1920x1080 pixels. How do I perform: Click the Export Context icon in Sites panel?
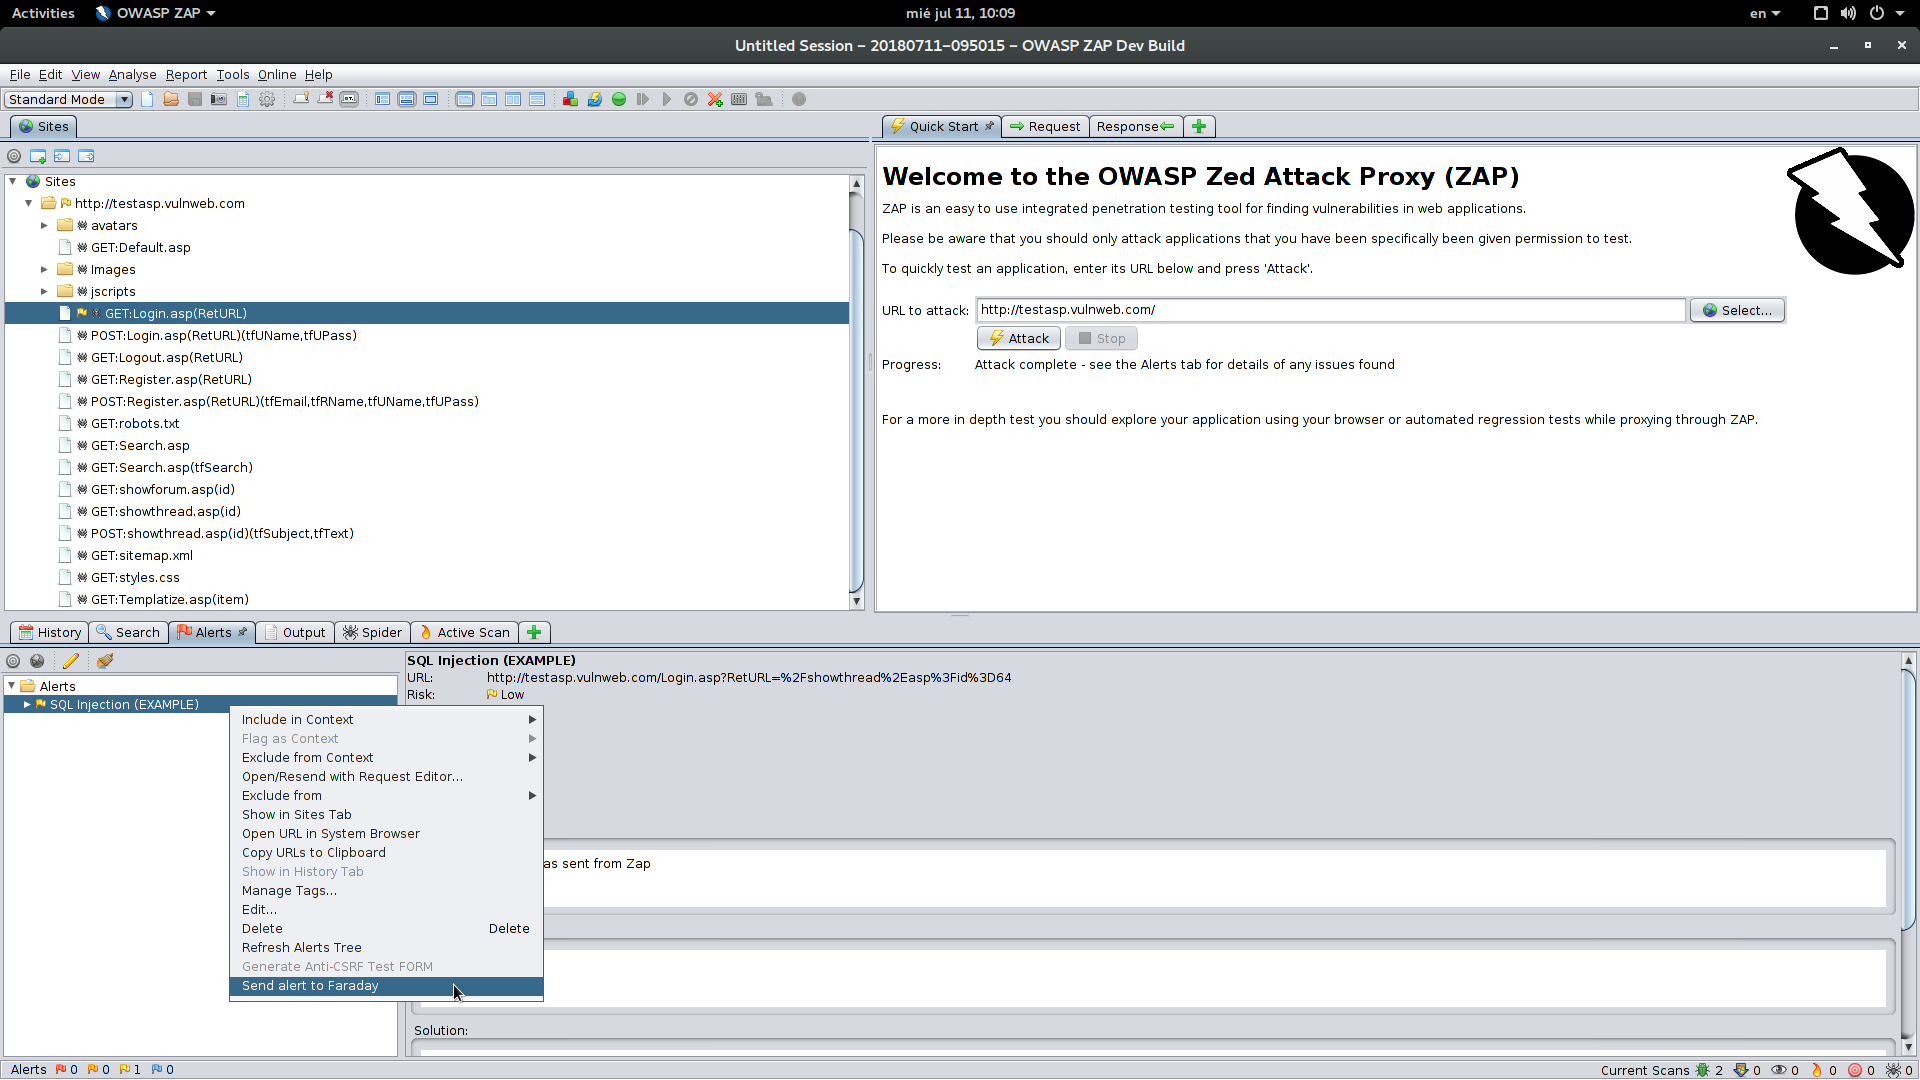click(86, 156)
